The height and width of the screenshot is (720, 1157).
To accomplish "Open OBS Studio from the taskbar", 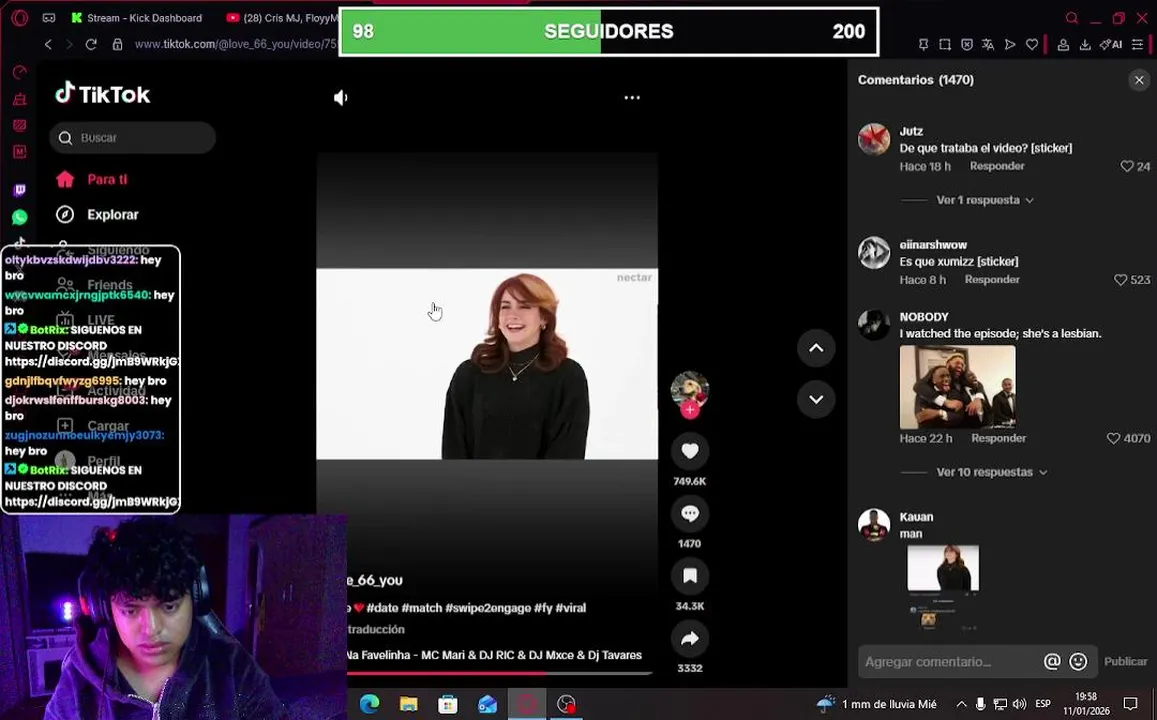I will click(x=566, y=704).
